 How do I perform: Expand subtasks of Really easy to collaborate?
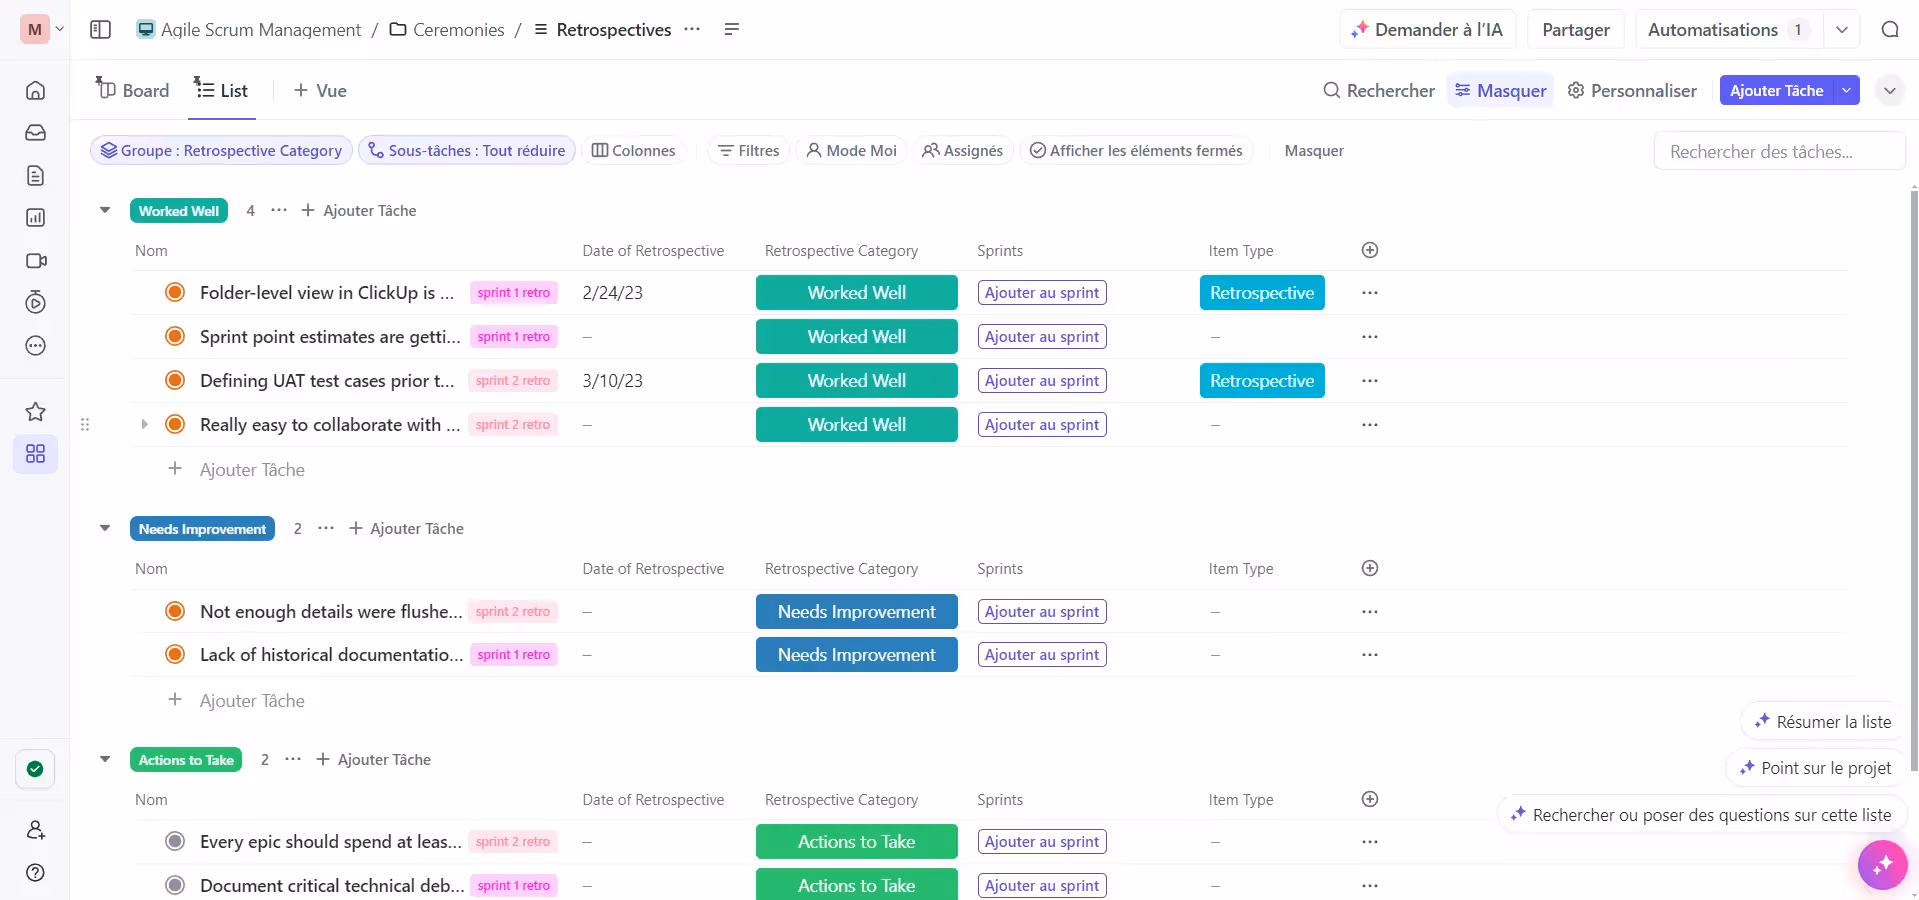point(144,424)
